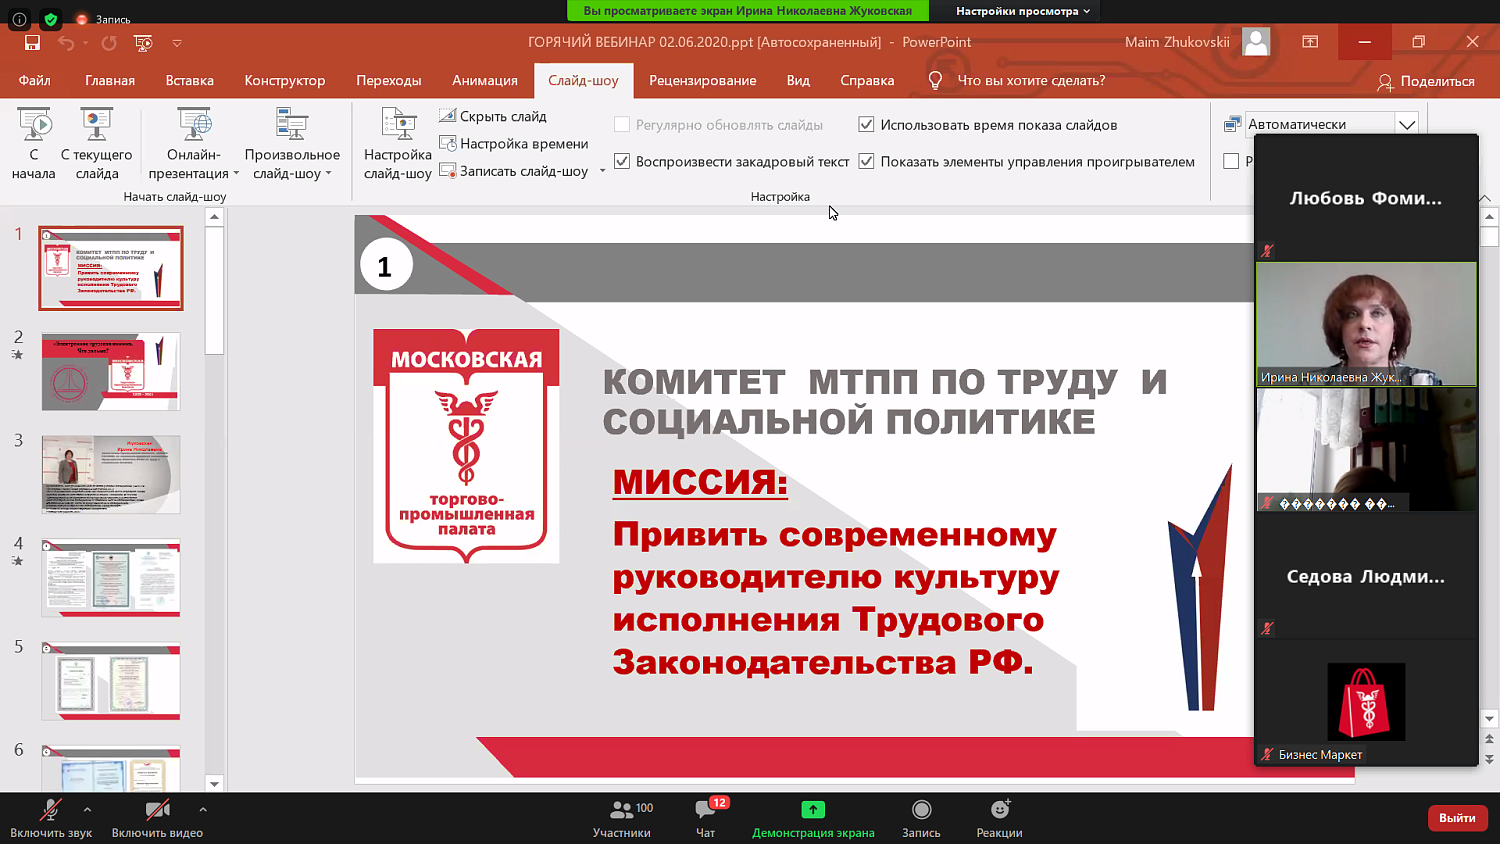The height and width of the screenshot is (844, 1500).
Task: Open Настройка слайд-шоу settings
Action: click(x=398, y=144)
